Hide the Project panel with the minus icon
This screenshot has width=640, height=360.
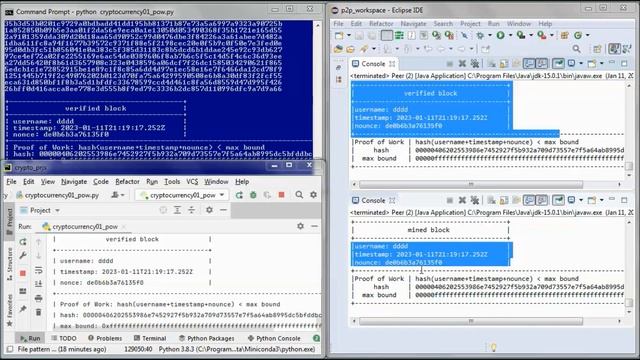pyautogui.click(x=223, y=210)
